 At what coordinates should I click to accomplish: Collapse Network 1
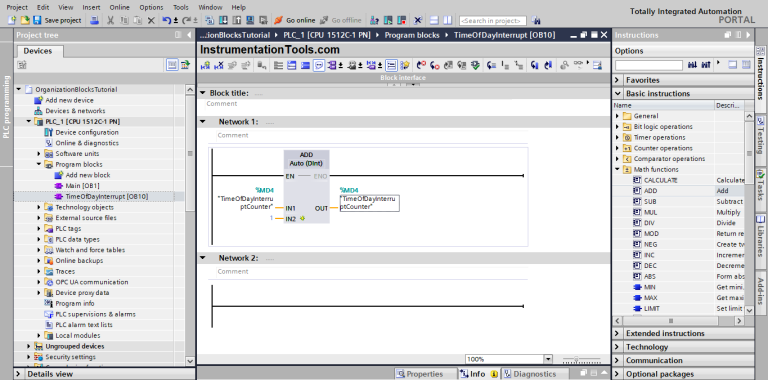pos(202,121)
